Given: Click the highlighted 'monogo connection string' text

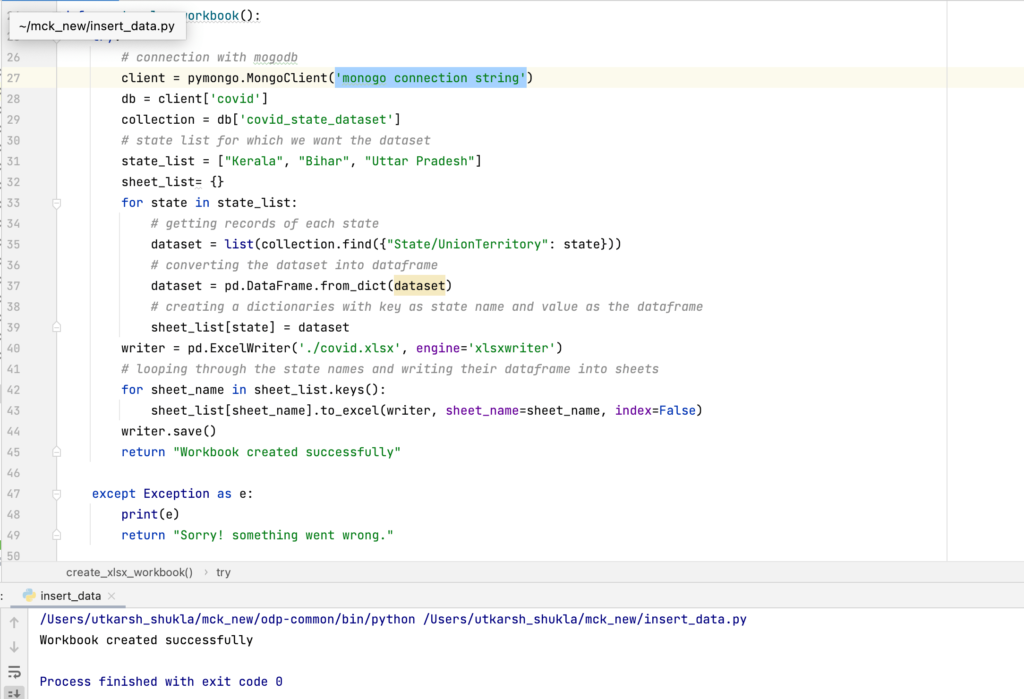Looking at the screenshot, I should pos(430,78).
